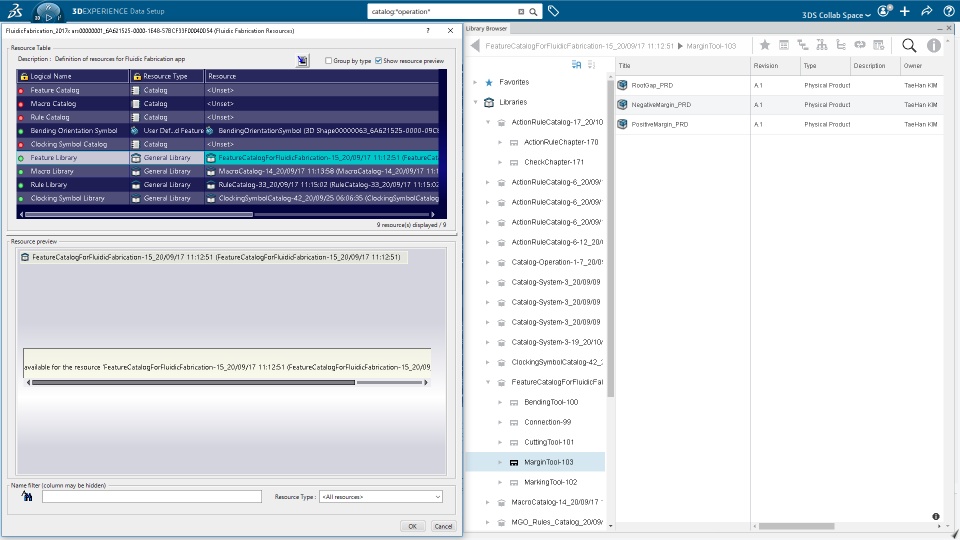Open dialog help question mark
960x540 pixels.
coord(428,31)
